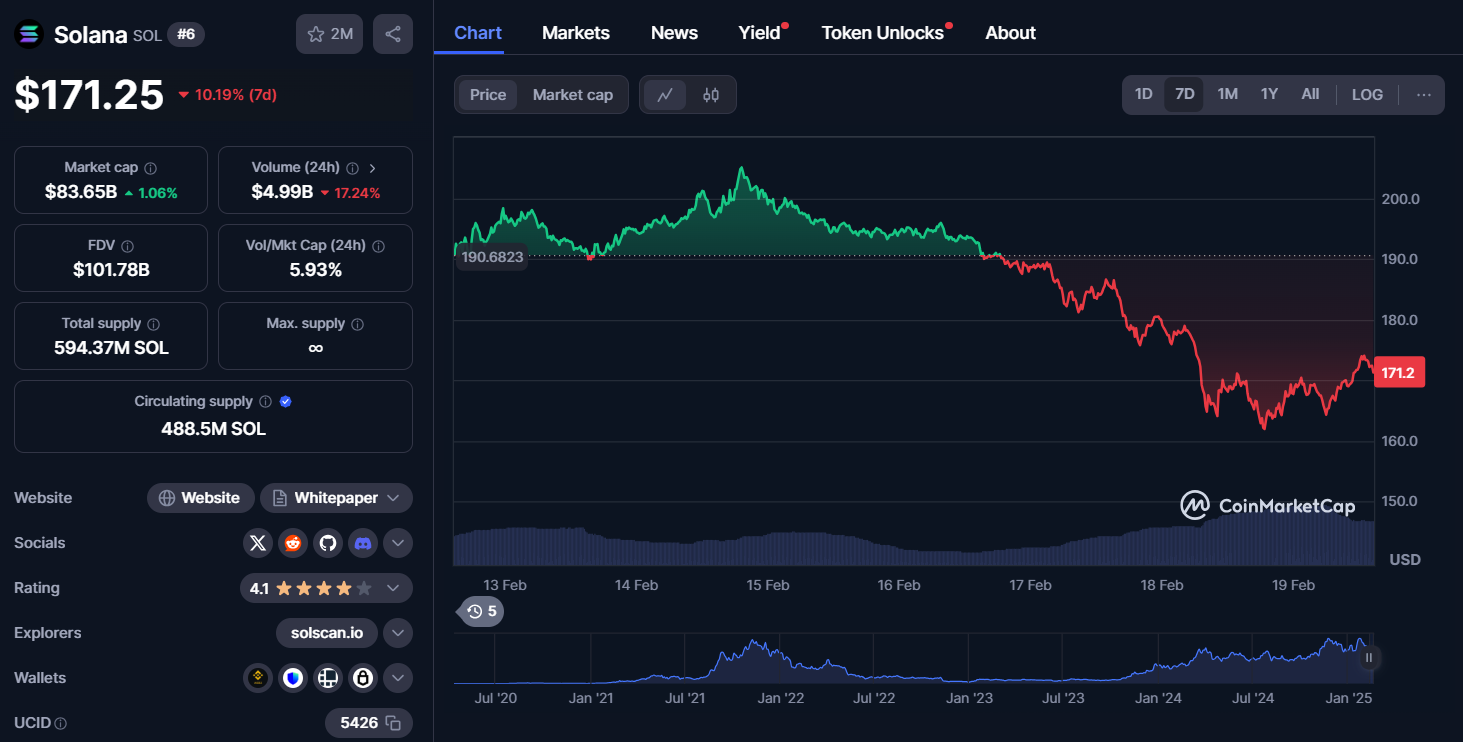The height and width of the screenshot is (742, 1463).
Task: Click the 171.2 current price label
Action: point(1399,373)
